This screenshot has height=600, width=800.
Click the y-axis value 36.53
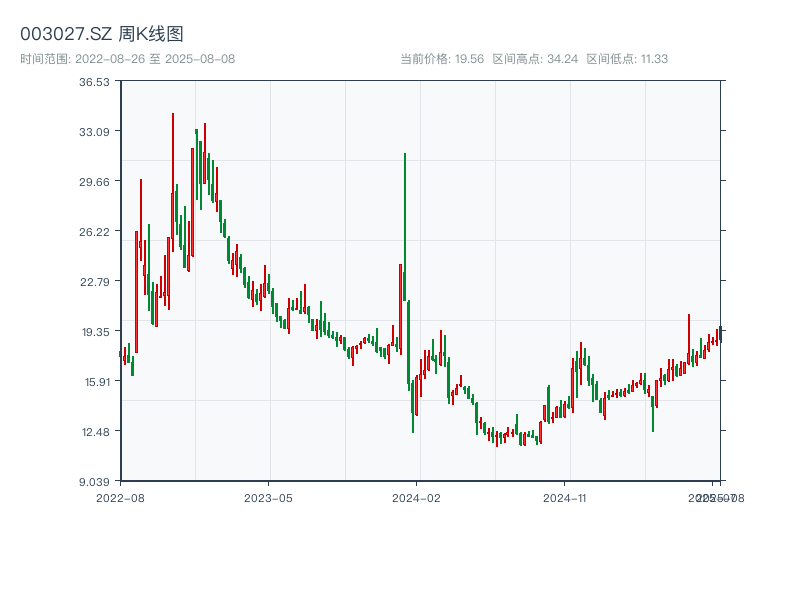94,82
